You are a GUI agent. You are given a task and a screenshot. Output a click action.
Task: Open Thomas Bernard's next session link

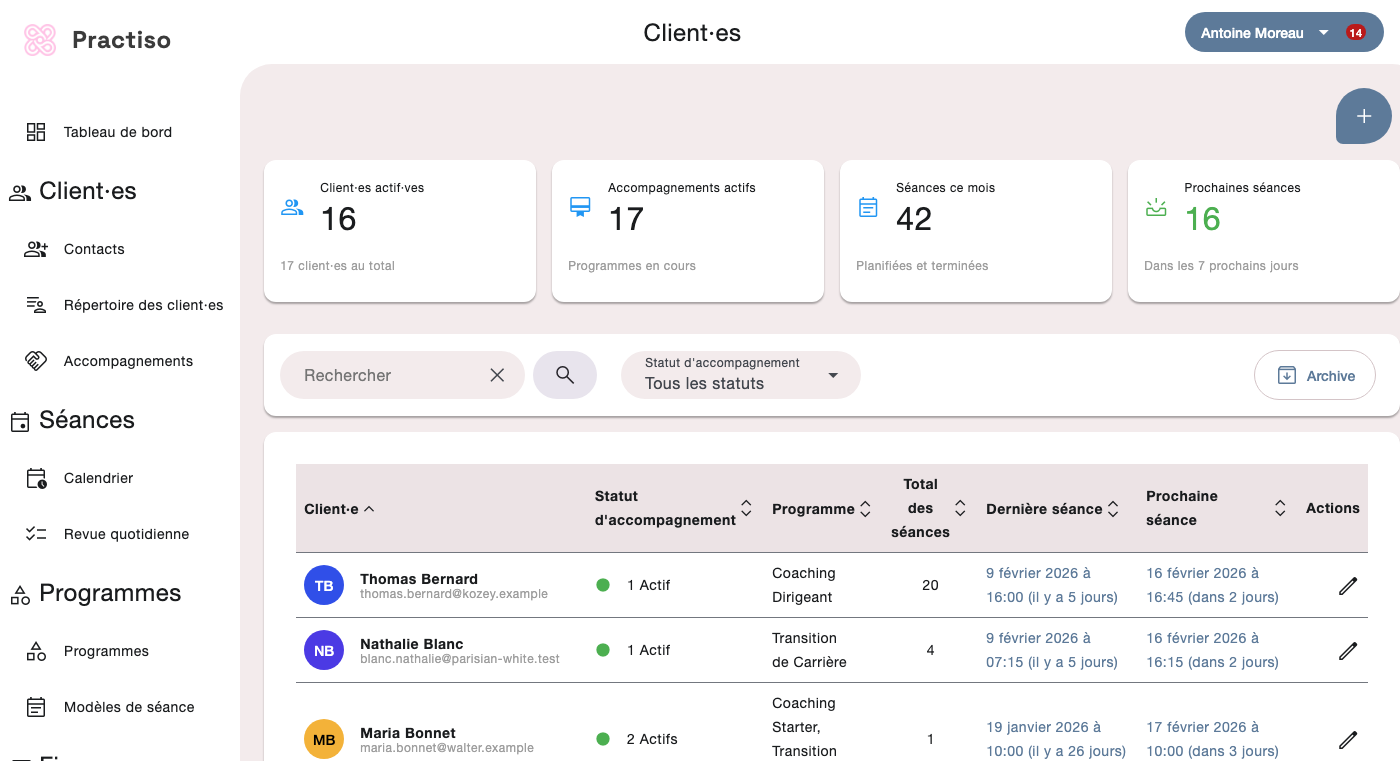point(1211,585)
